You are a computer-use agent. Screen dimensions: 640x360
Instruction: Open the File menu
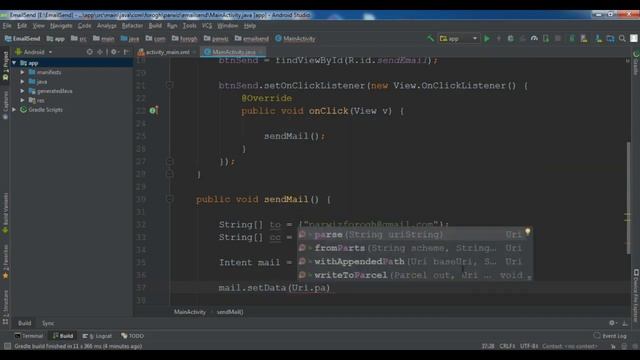(7, 25)
